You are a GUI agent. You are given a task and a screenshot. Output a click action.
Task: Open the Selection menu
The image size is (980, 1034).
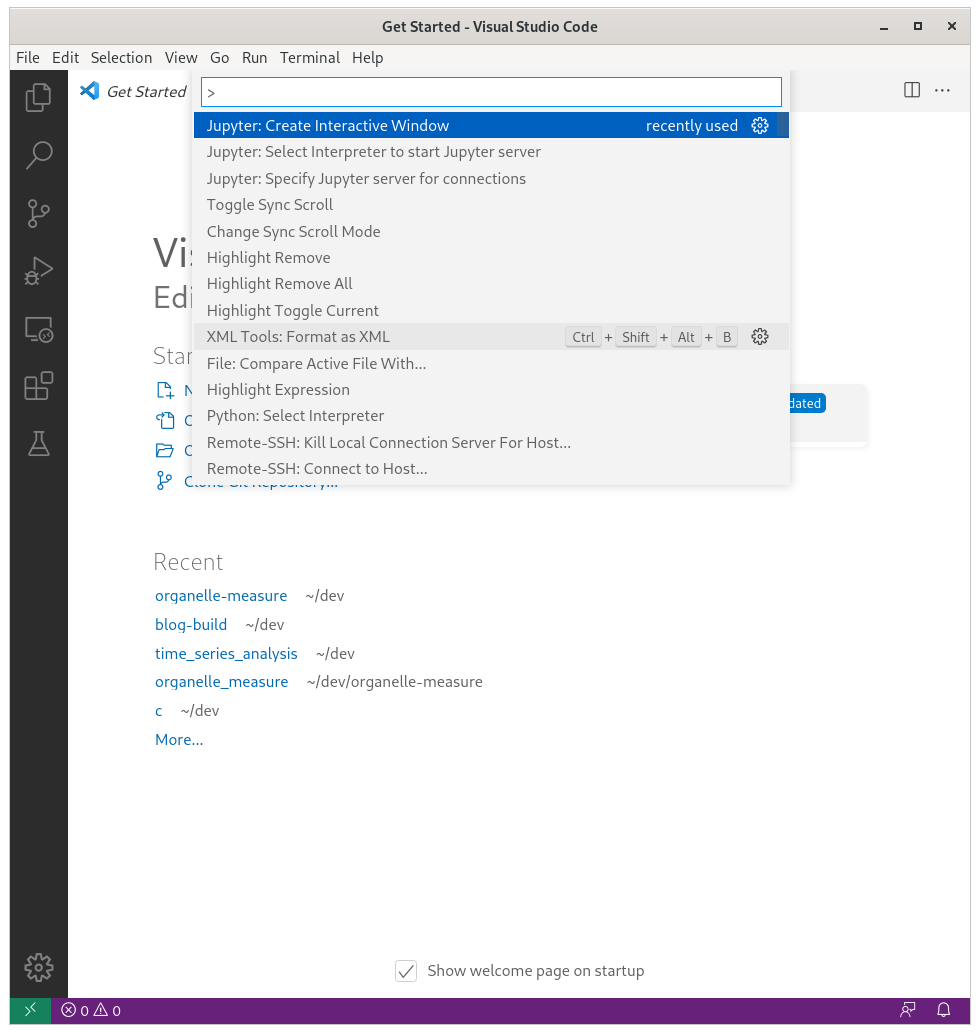(x=121, y=58)
